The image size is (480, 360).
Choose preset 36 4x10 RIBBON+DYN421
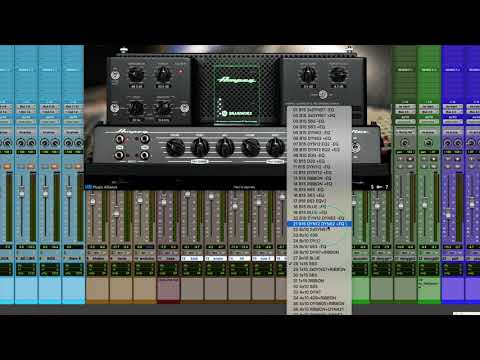(x=319, y=309)
